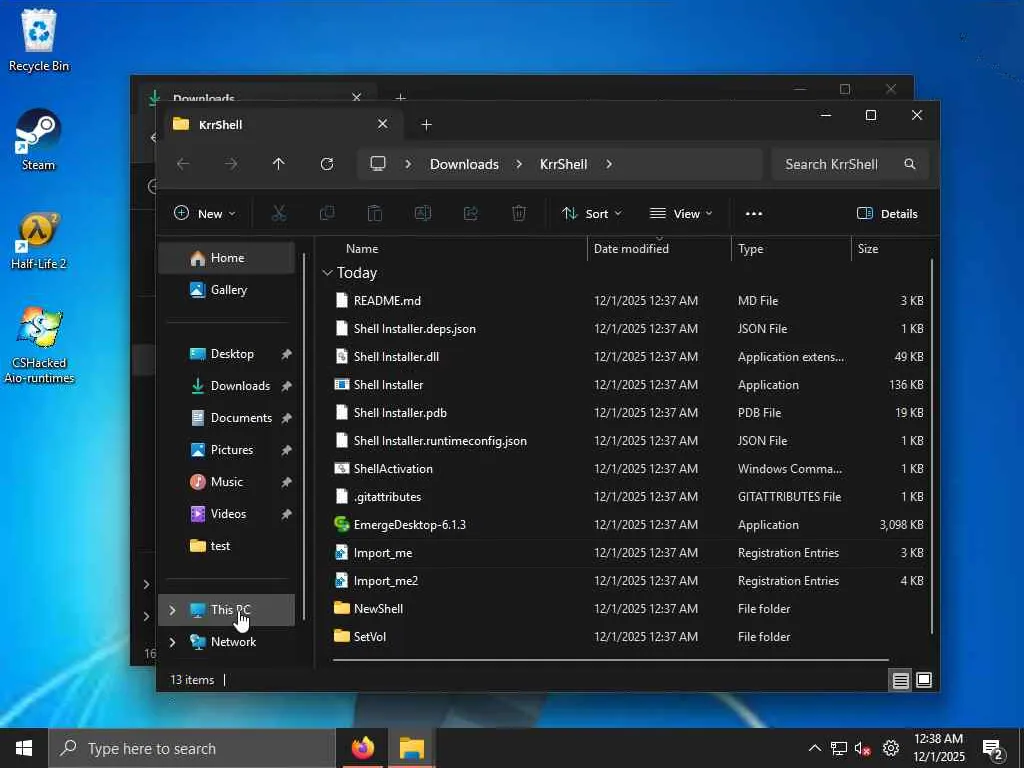Add a new tab in KrrShell window
The image size is (1024, 768).
426,124
